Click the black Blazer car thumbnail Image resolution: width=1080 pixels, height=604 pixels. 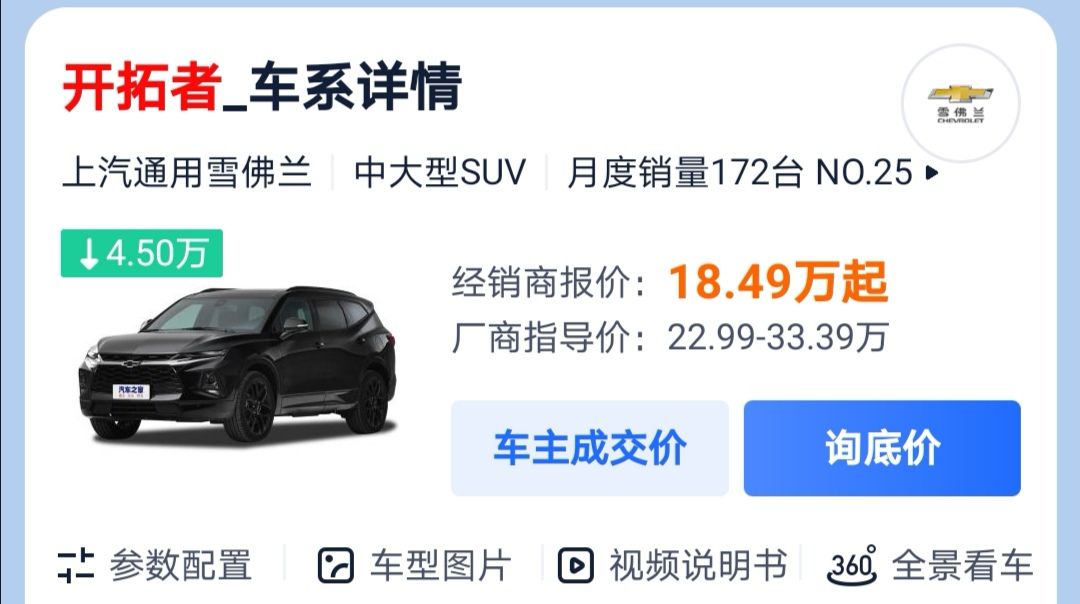click(x=238, y=363)
